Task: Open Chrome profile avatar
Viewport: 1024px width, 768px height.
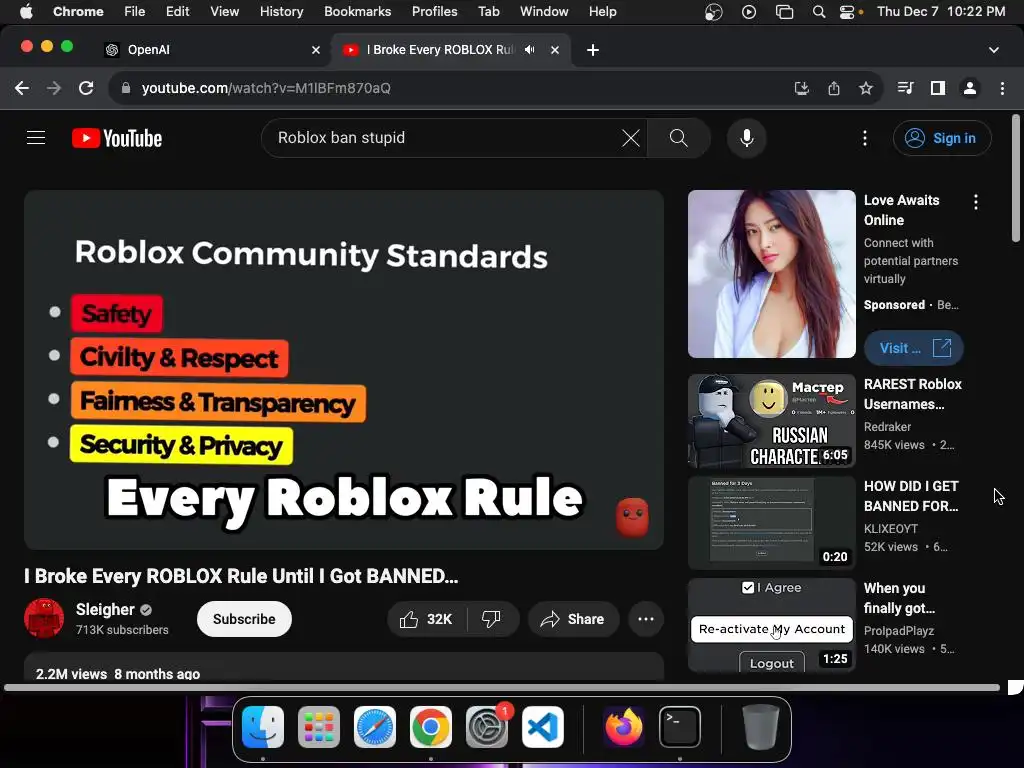Action: point(970,88)
